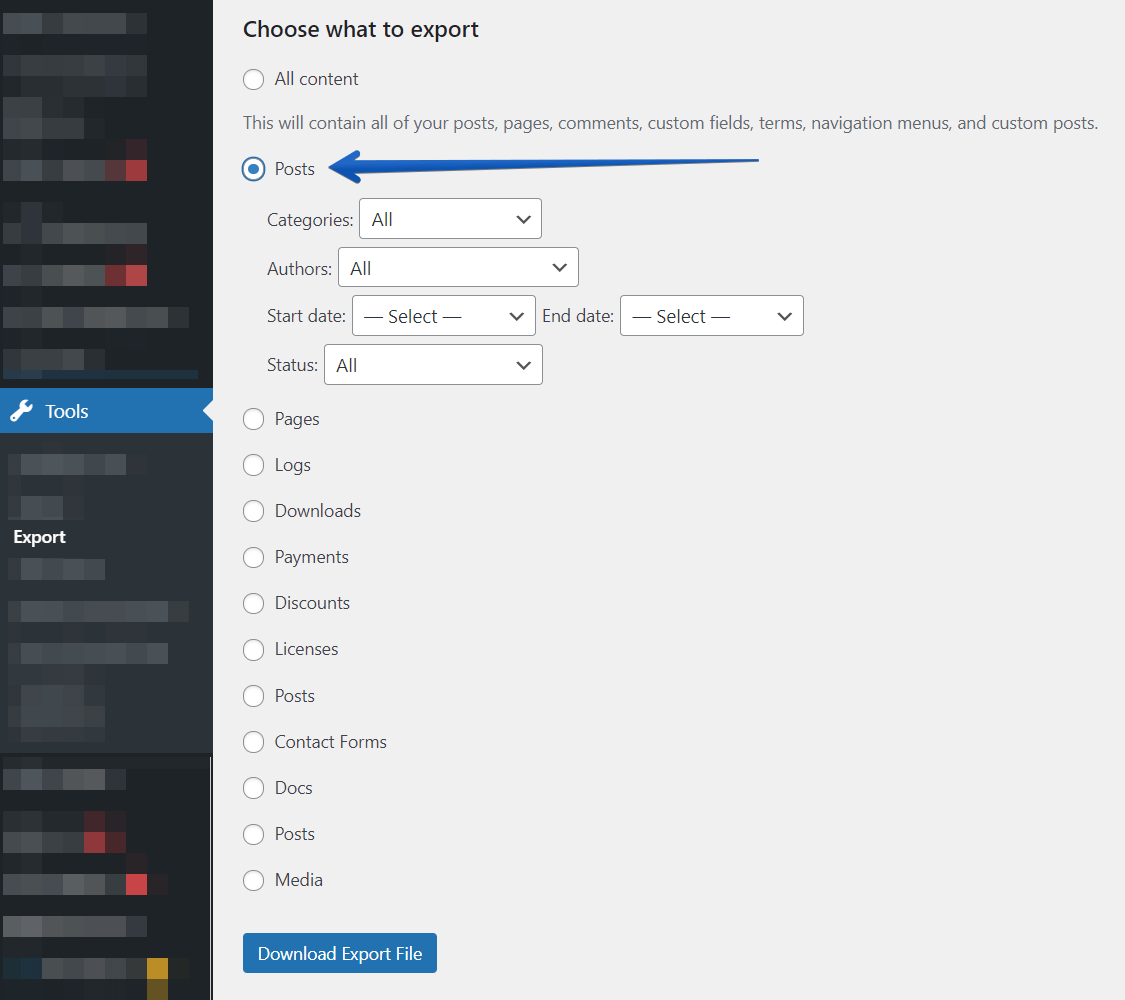Choose the Docs radio option
1125x1000 pixels.
tap(253, 788)
